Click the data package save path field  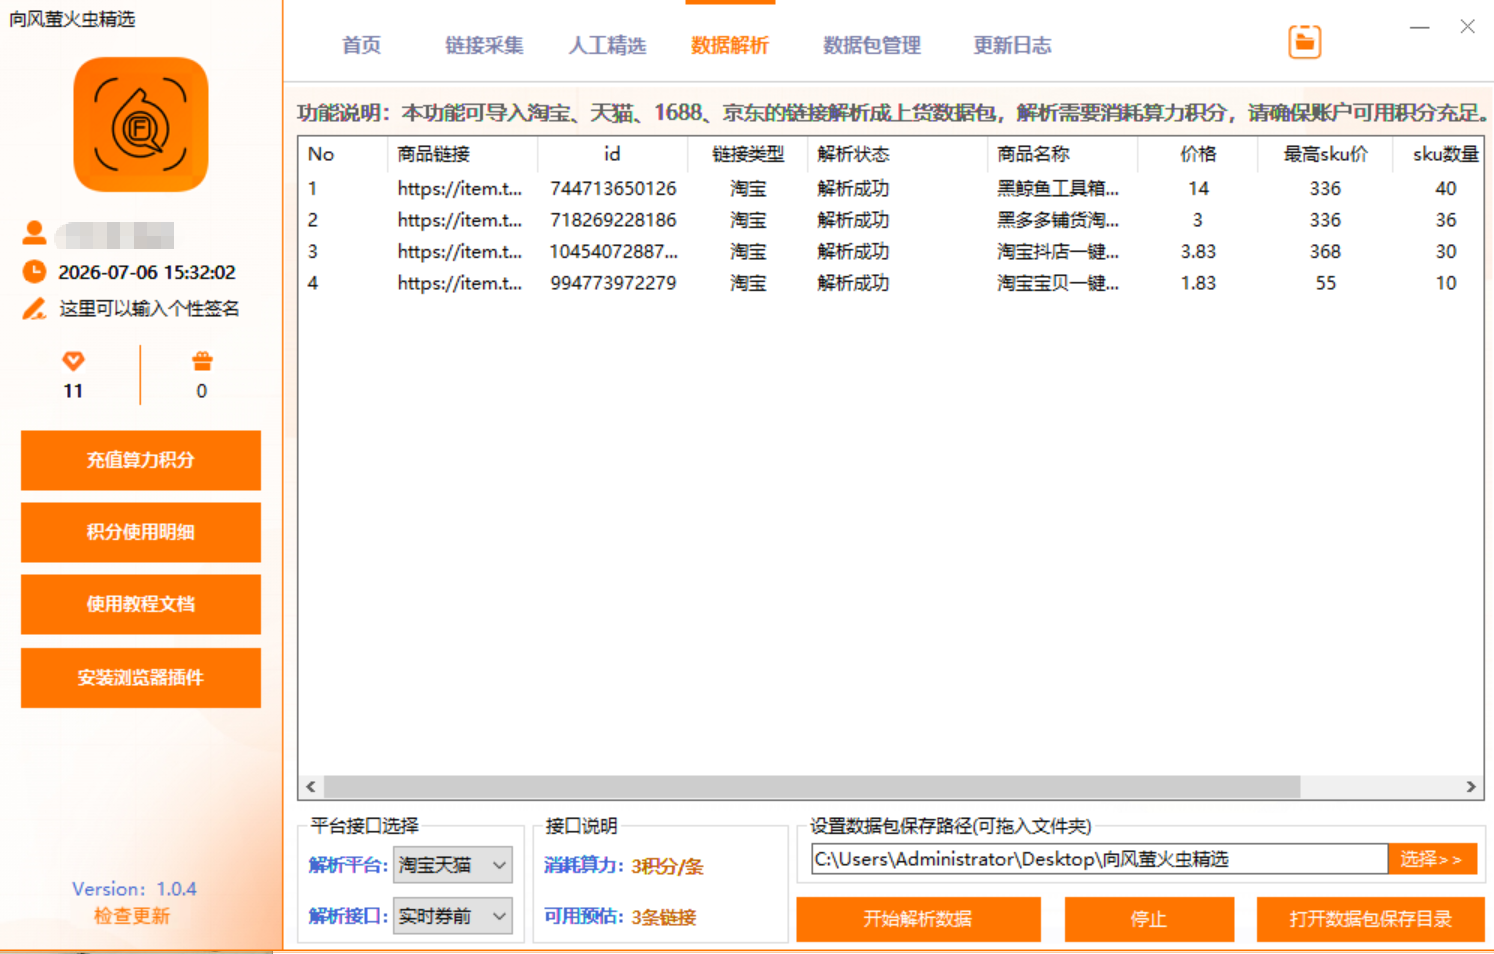[1099, 859]
